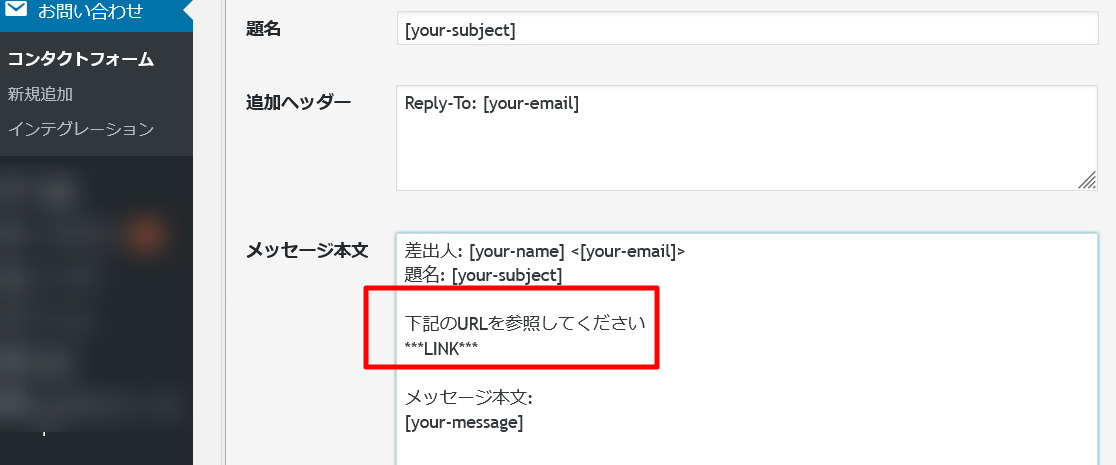Click the 下記のURLを参照してください line
The height and width of the screenshot is (465, 1116).
tap(526, 324)
